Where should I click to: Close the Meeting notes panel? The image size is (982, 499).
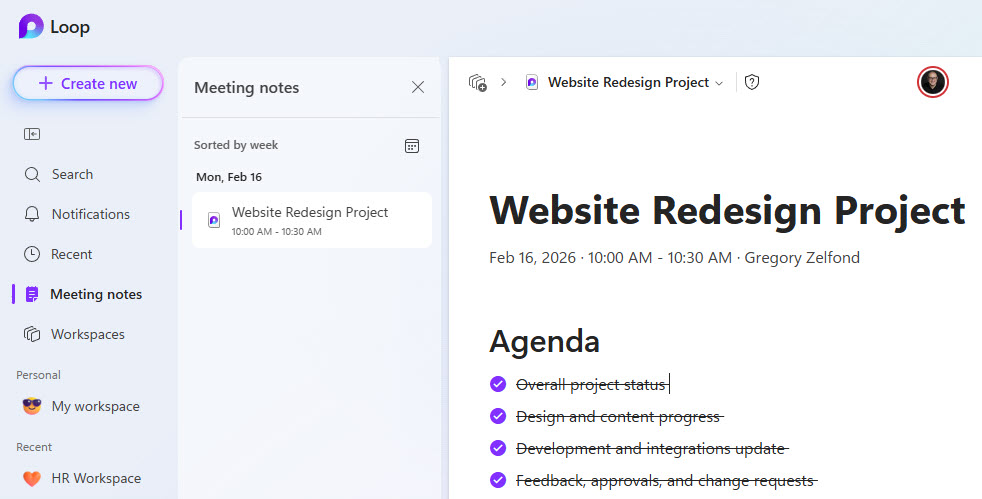click(x=418, y=87)
